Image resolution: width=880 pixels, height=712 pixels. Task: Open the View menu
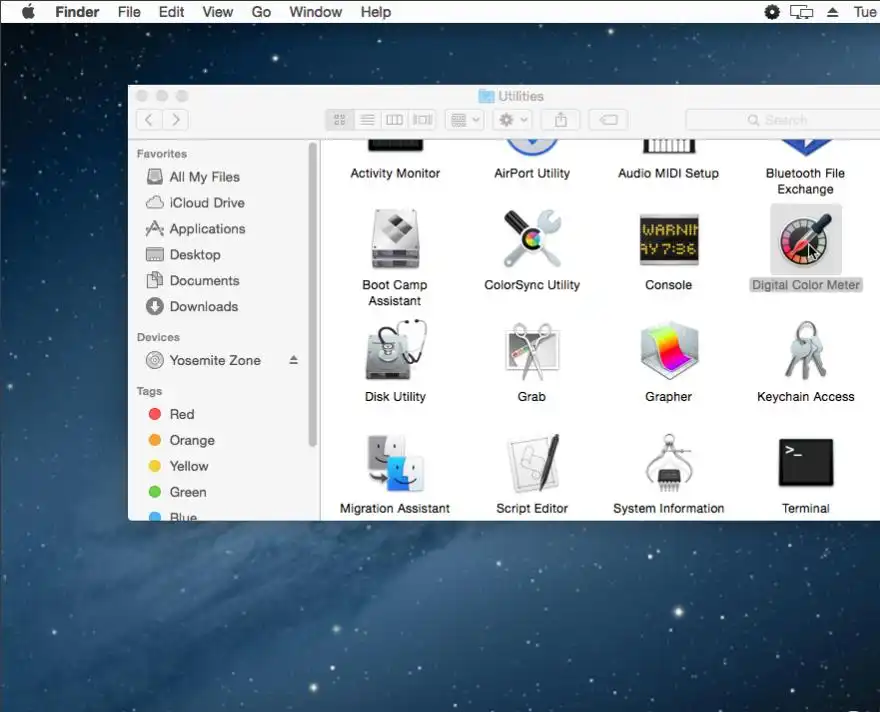pyautogui.click(x=218, y=12)
